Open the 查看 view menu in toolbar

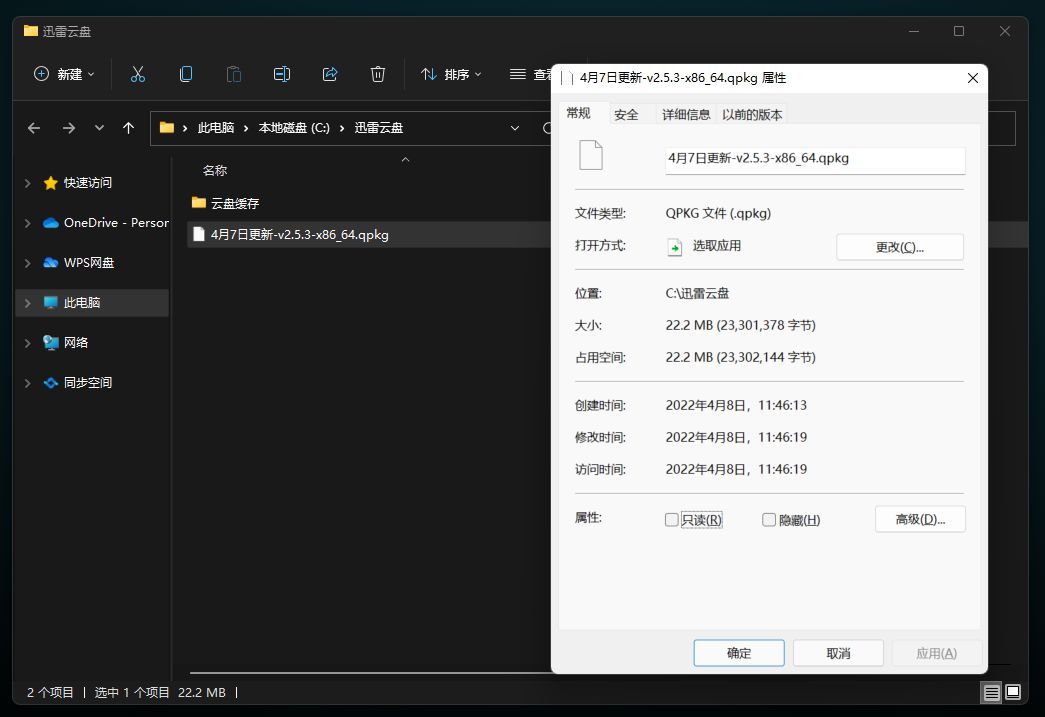pos(530,74)
